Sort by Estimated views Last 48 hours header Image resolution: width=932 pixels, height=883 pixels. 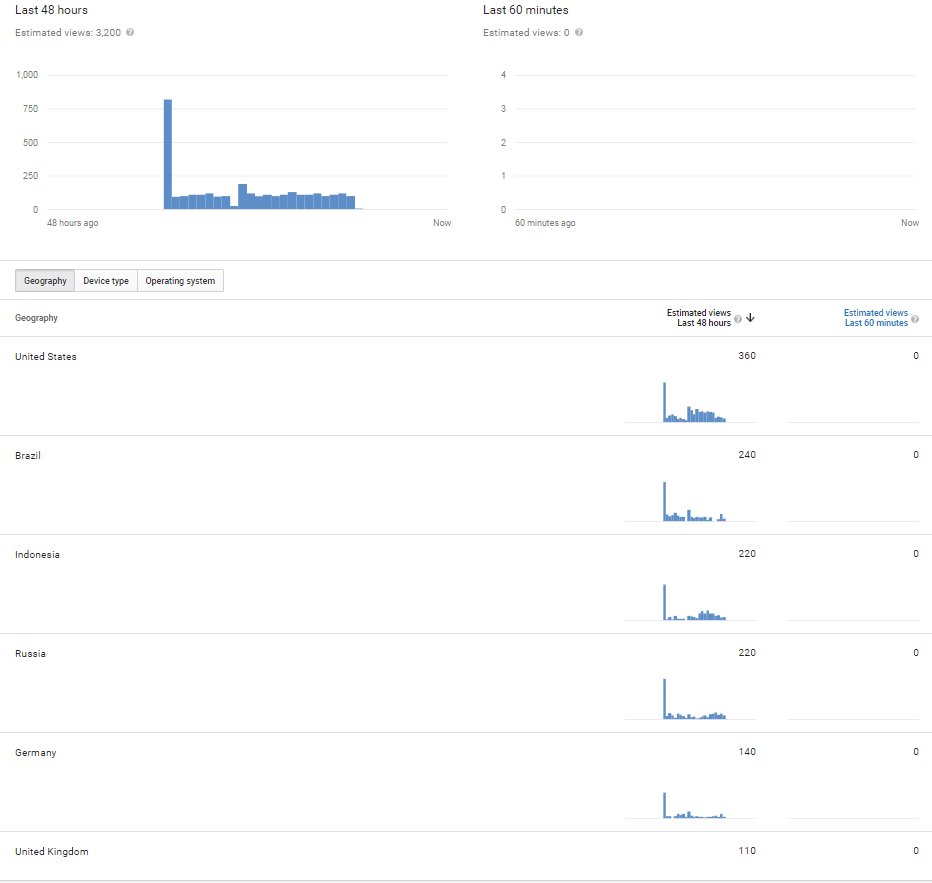[x=698, y=318]
